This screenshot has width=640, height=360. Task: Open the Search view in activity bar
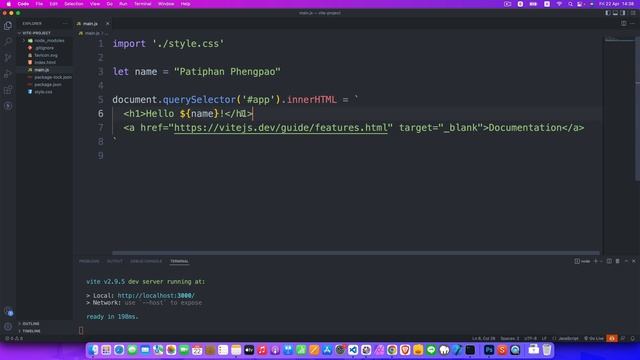point(8,41)
